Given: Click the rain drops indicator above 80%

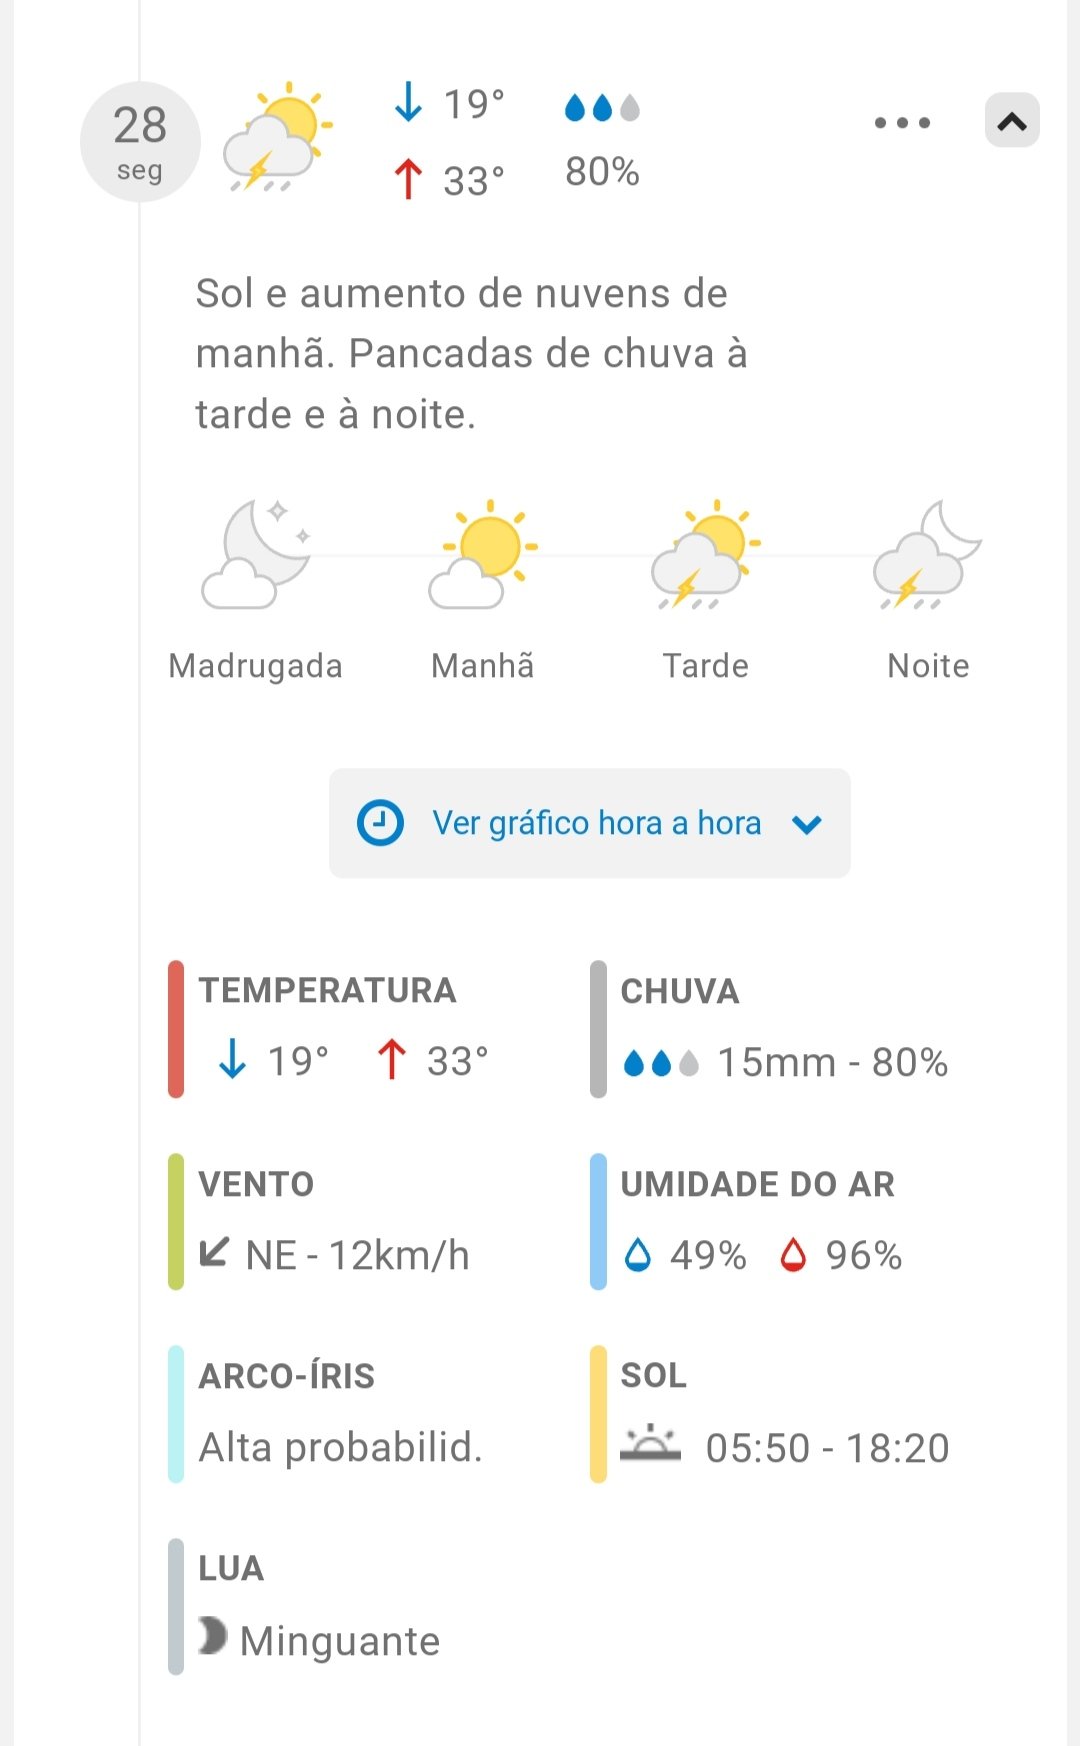Looking at the screenshot, I should point(601,107).
